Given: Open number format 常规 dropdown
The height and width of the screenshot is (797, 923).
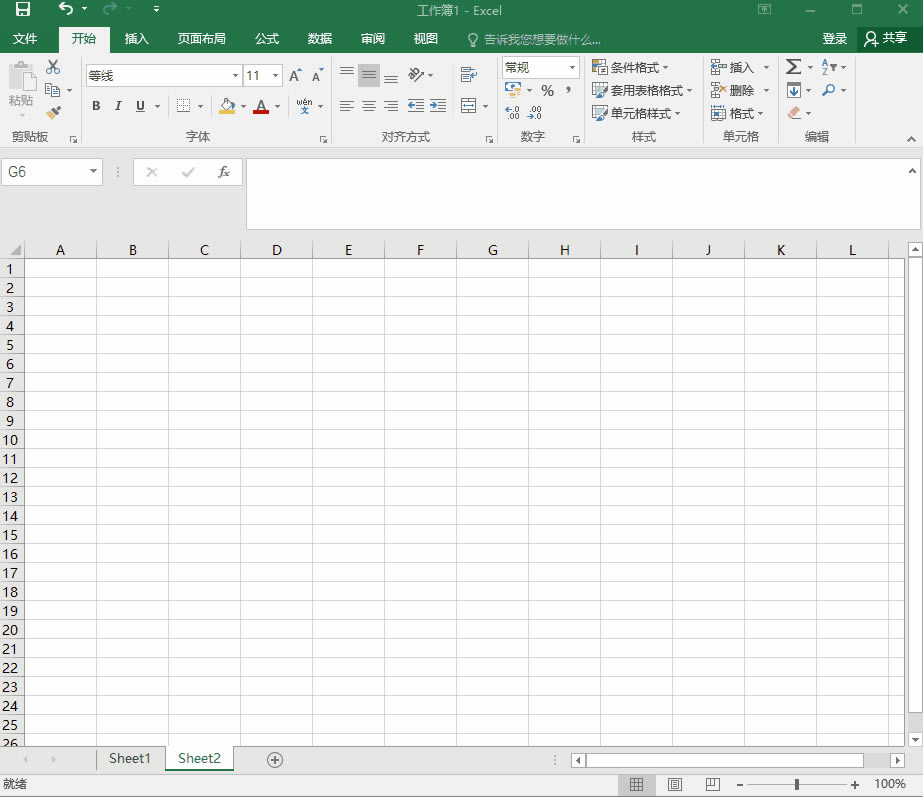Looking at the screenshot, I should point(572,67).
